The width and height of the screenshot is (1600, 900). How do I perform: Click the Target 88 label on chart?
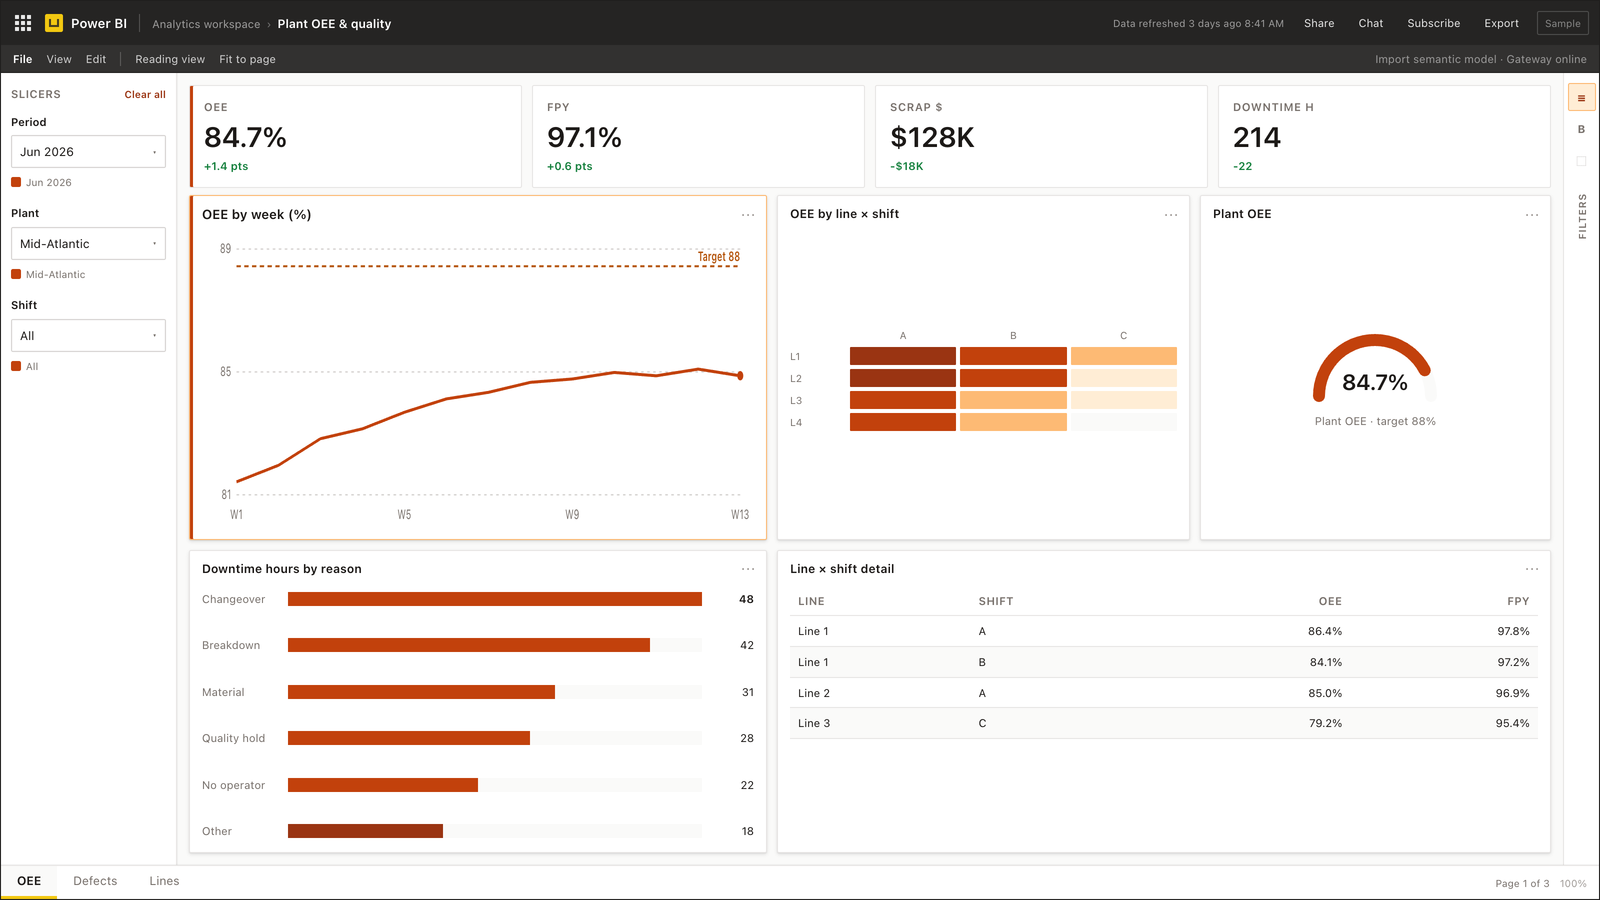[719, 257]
